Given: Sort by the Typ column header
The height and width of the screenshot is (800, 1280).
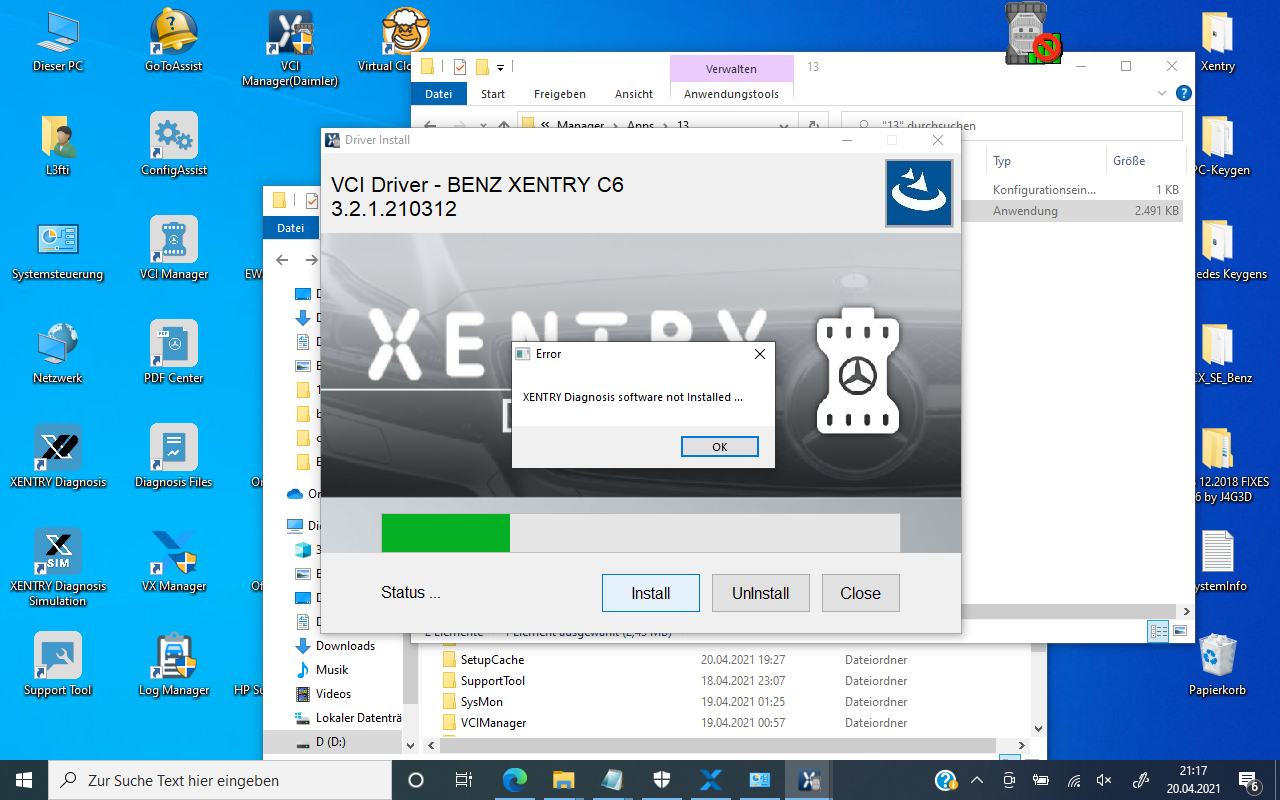Looking at the screenshot, I should pyautogui.click(x=1046, y=161).
